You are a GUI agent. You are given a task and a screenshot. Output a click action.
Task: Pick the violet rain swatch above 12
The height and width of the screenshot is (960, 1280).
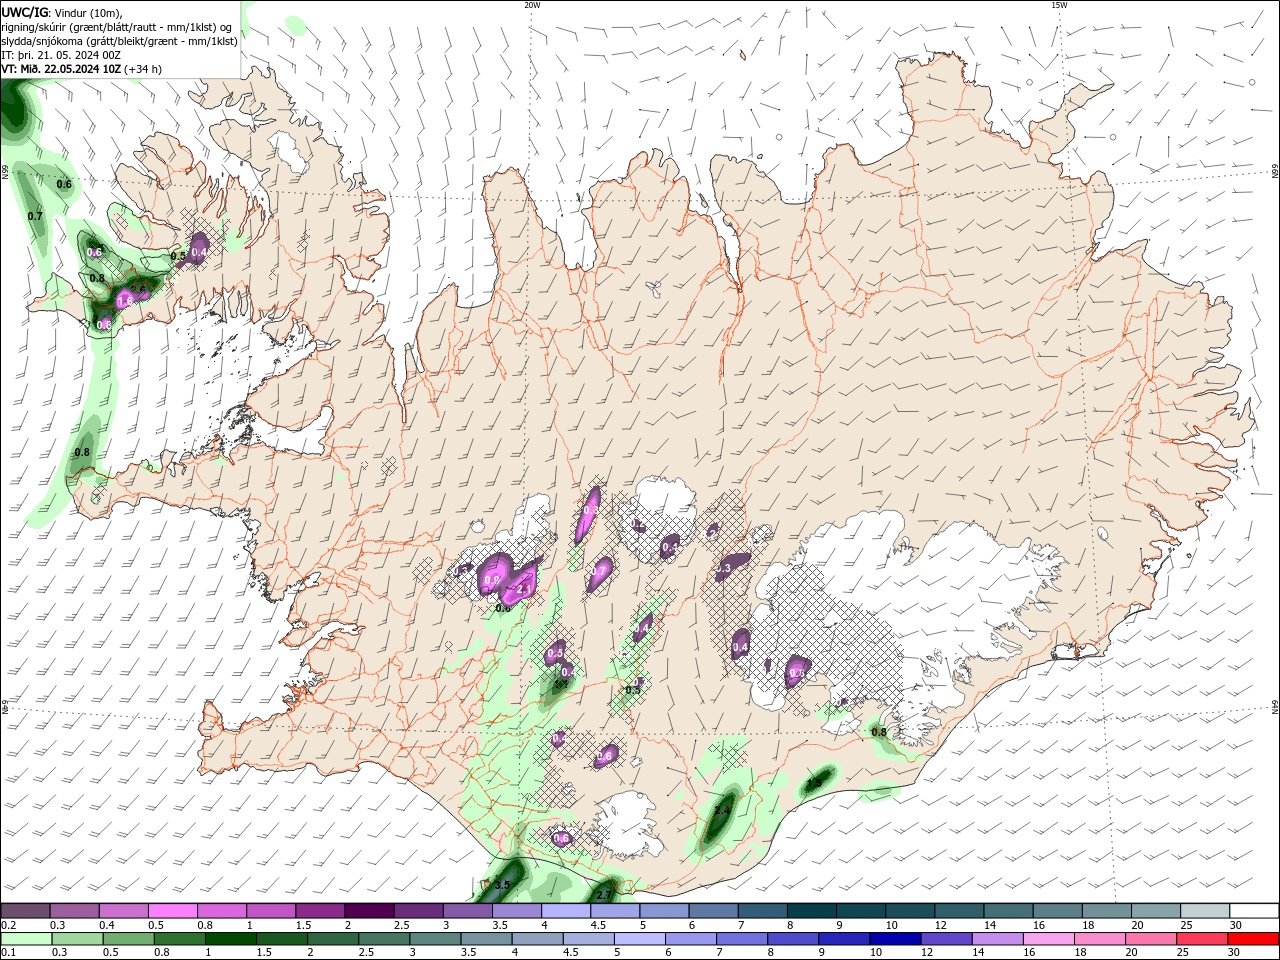[x=945, y=939]
